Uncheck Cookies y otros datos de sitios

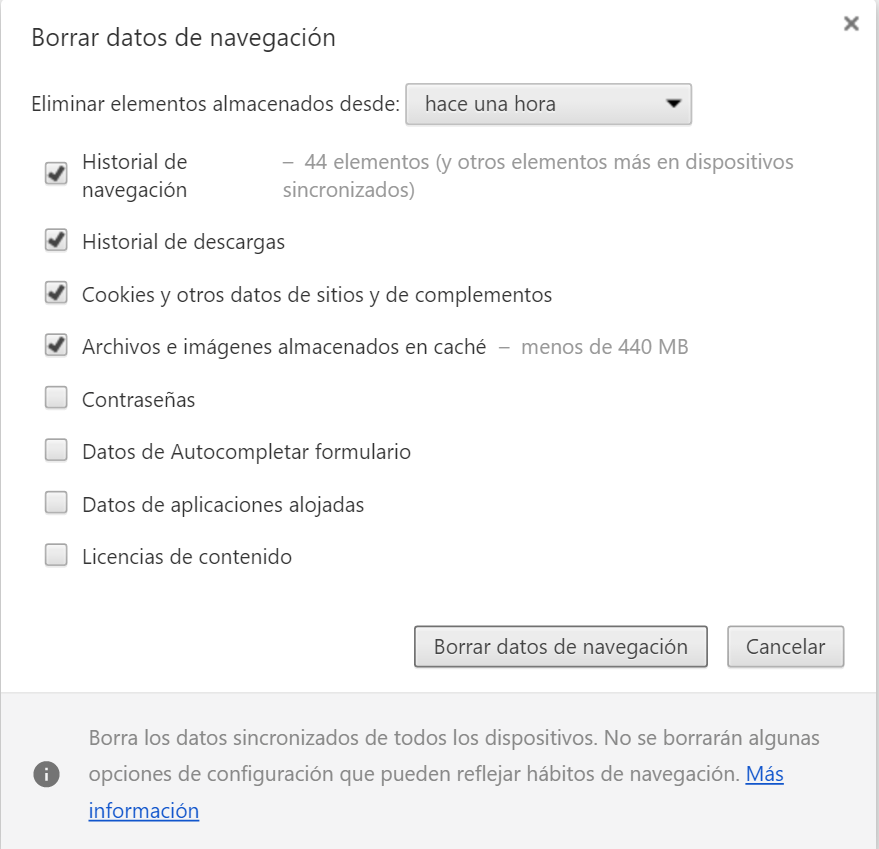coord(55,294)
